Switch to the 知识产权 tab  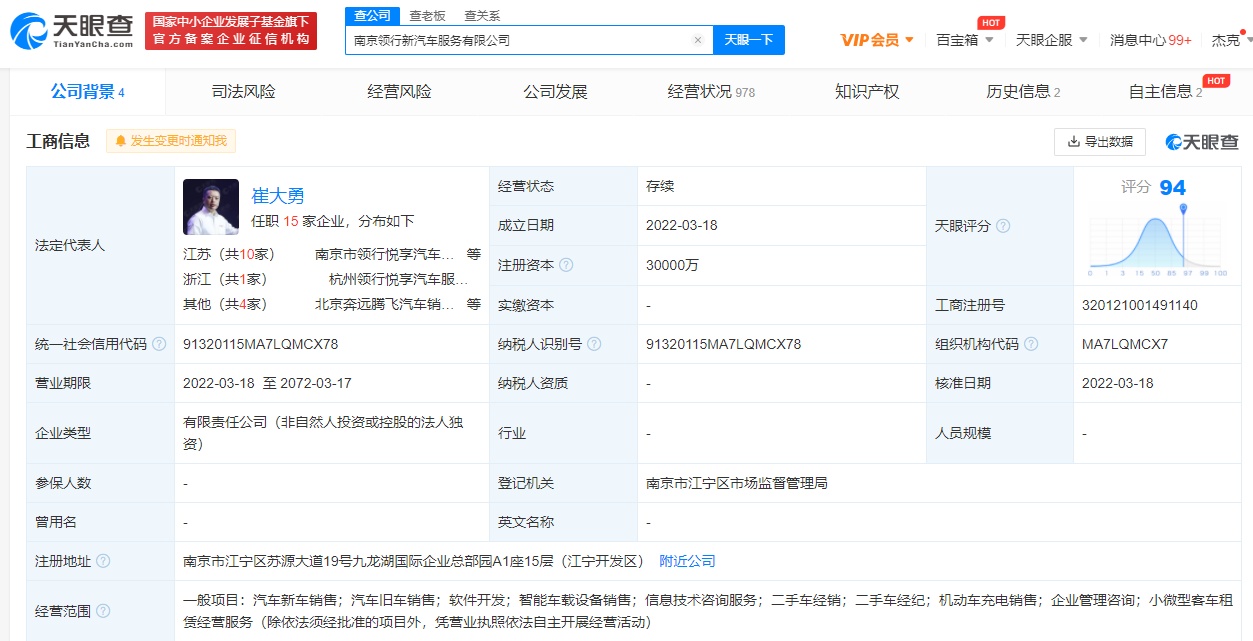pyautogui.click(x=867, y=92)
